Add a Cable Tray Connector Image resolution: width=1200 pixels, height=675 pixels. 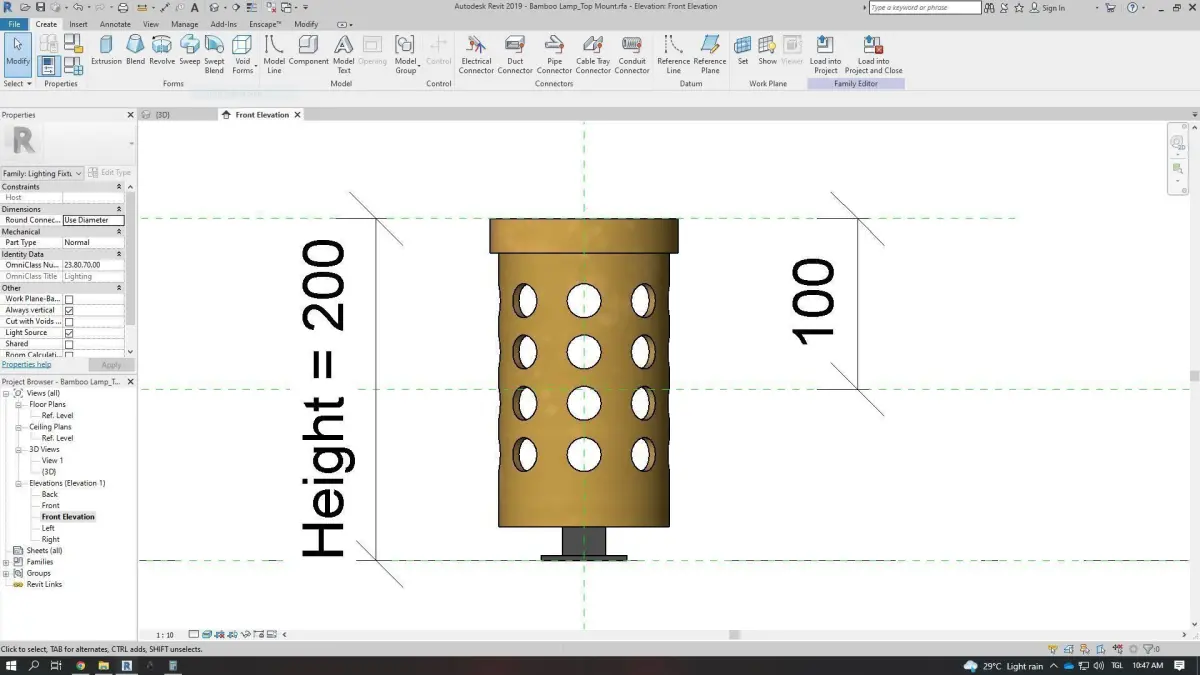pos(593,55)
